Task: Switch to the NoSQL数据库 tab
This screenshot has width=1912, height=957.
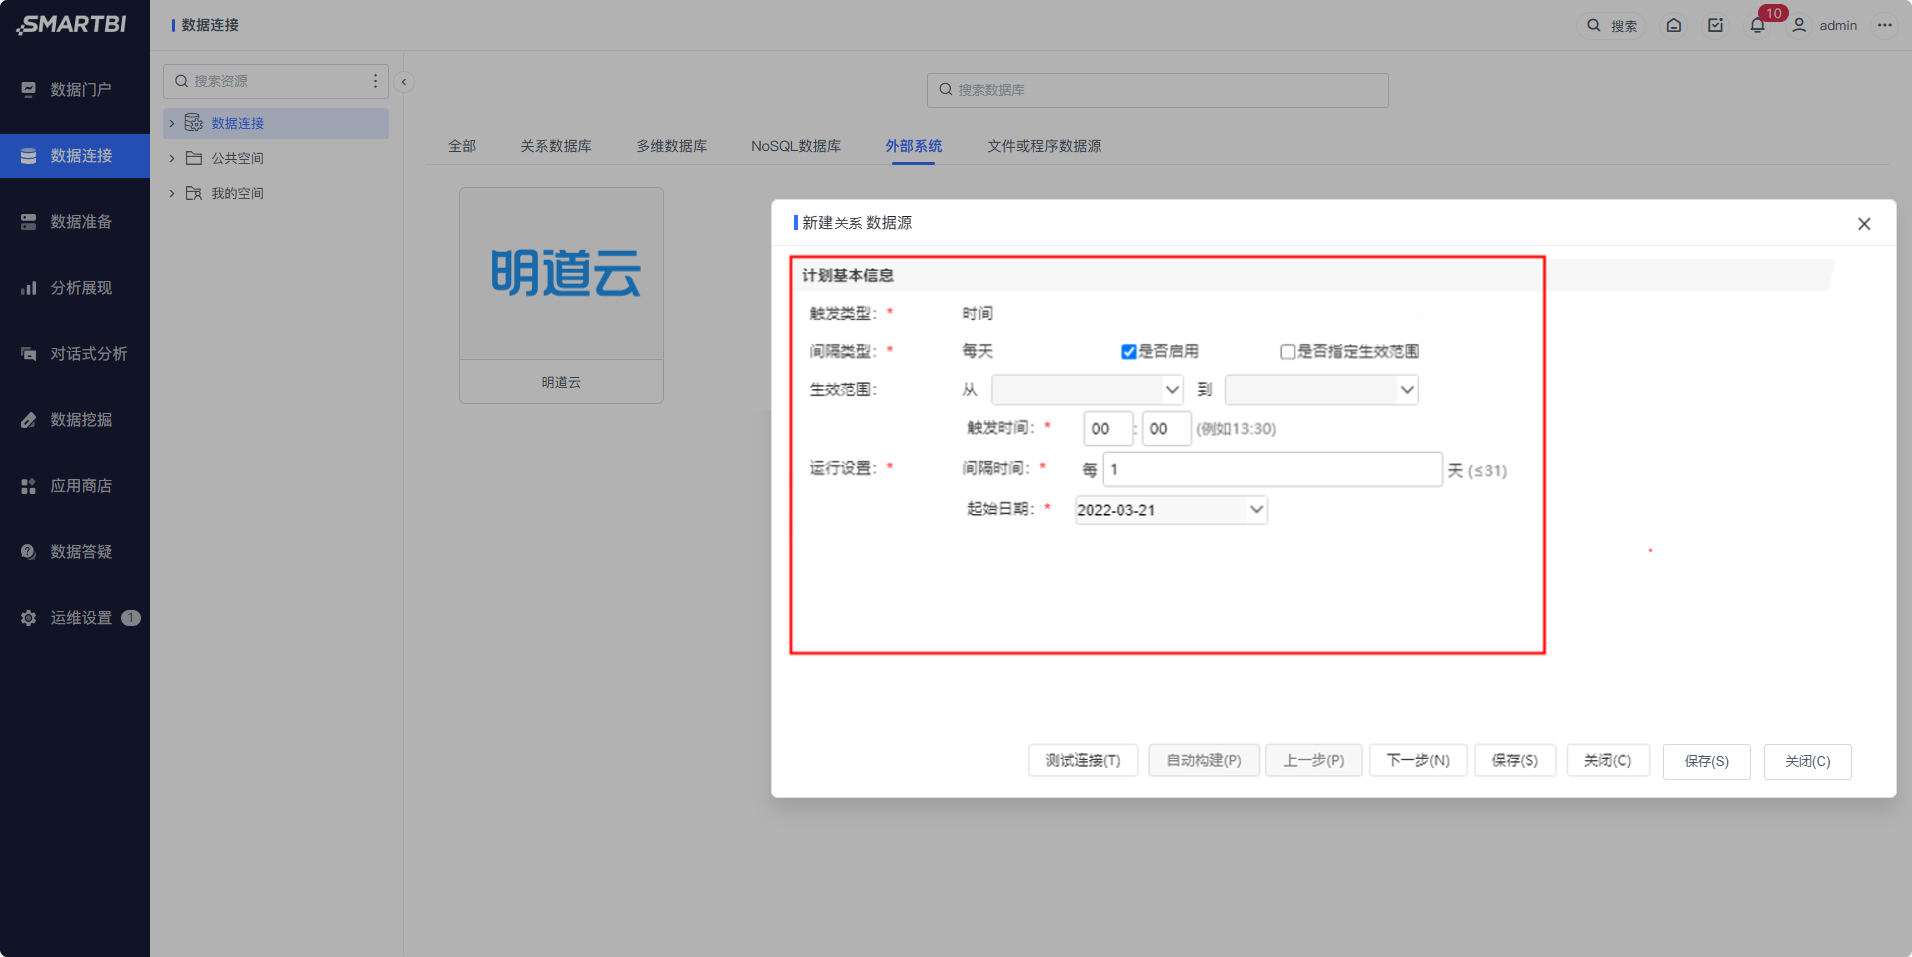Action: pos(796,146)
